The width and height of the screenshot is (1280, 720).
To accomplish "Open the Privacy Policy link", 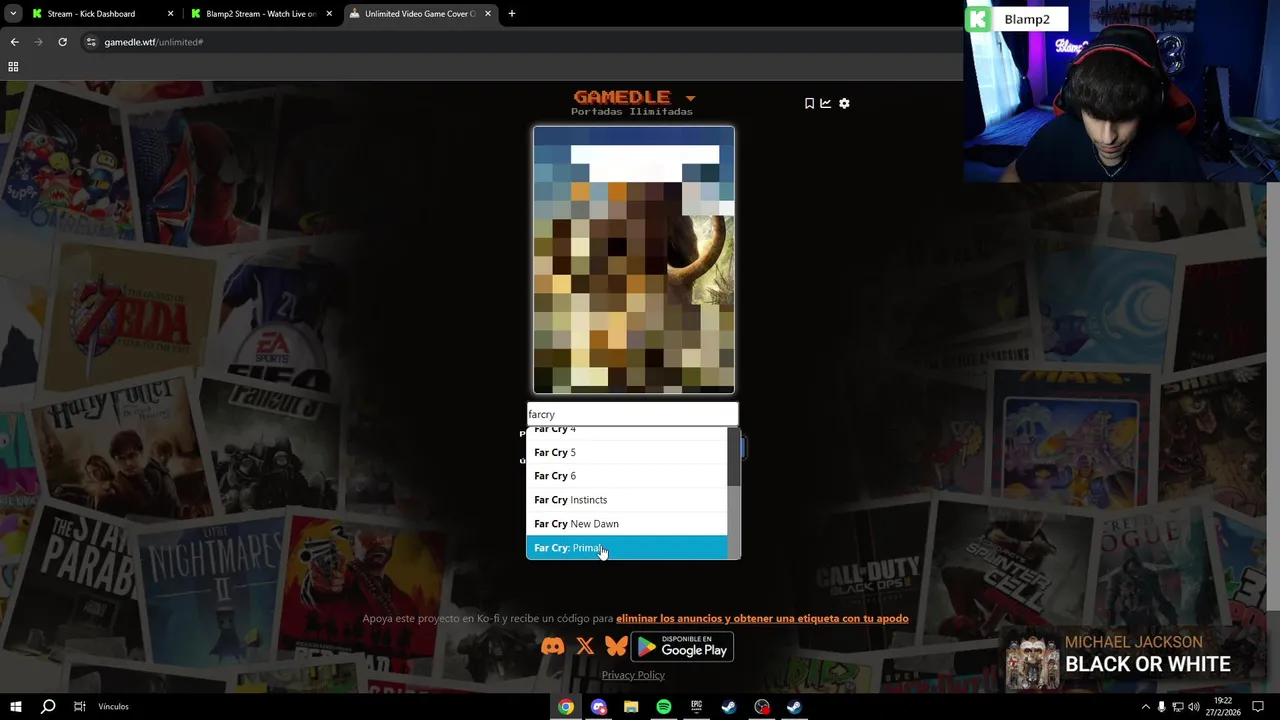I will click(x=633, y=675).
